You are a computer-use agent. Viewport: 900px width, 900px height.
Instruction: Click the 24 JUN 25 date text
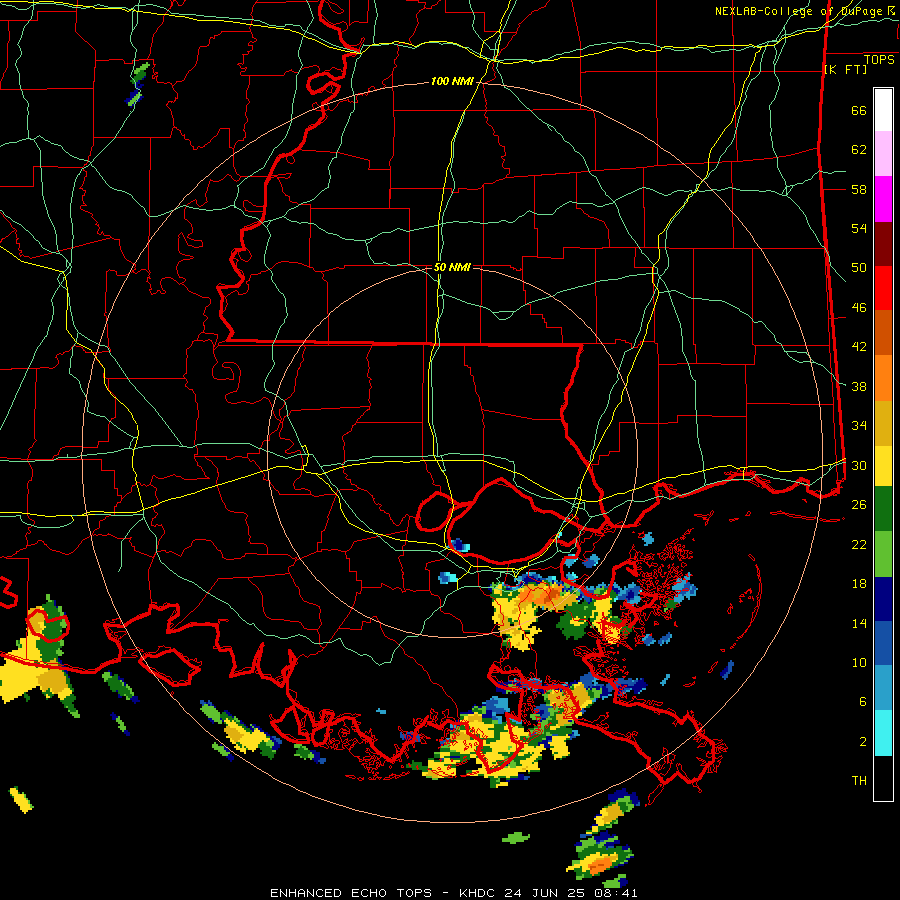tap(545, 893)
